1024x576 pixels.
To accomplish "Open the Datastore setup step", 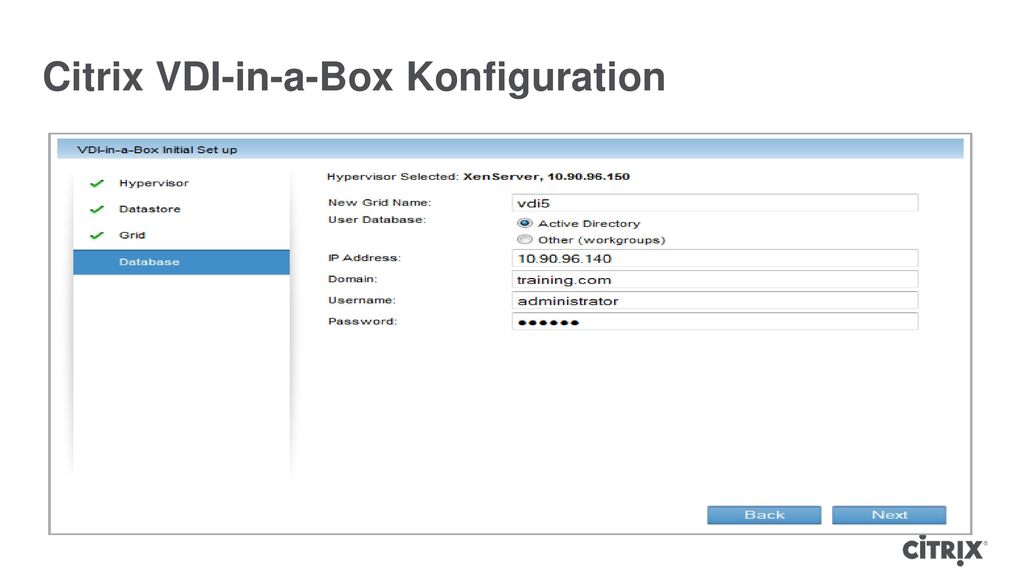I will coord(150,209).
